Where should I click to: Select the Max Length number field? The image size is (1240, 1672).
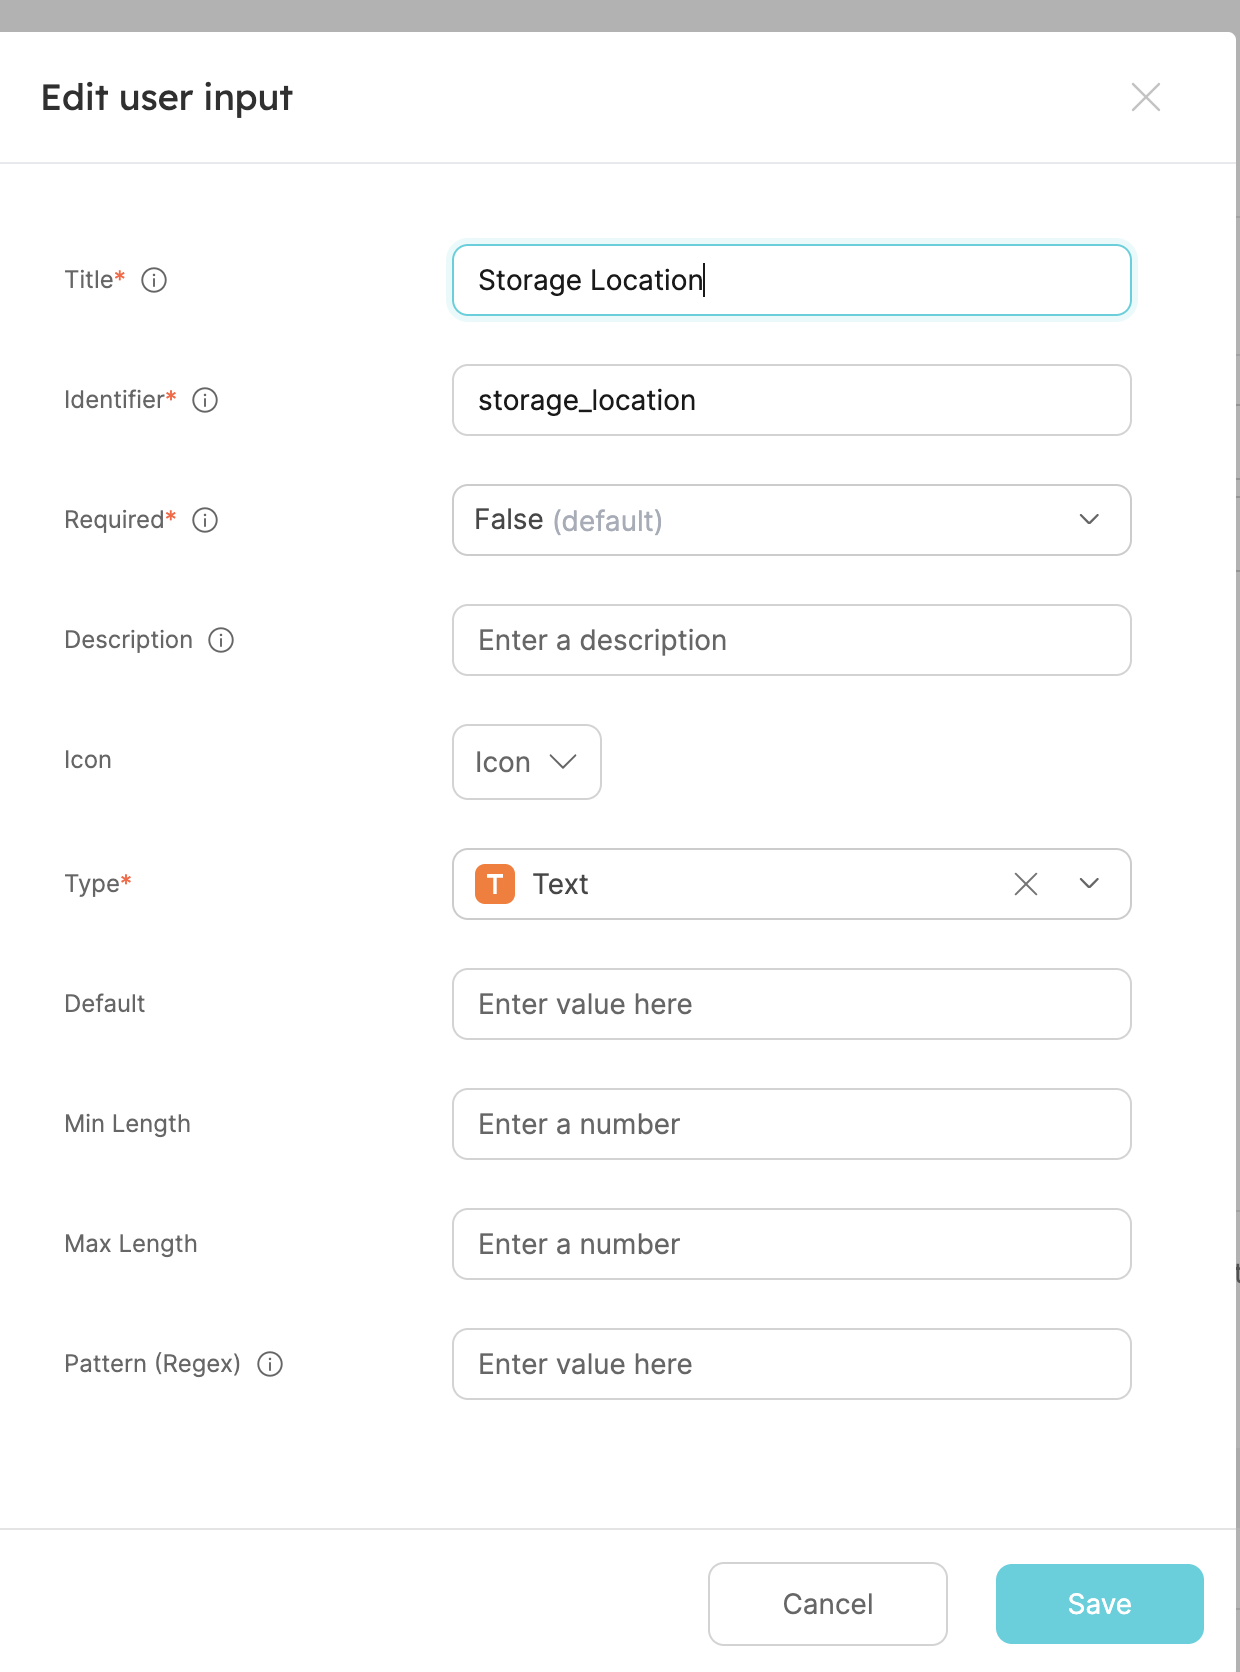(792, 1244)
